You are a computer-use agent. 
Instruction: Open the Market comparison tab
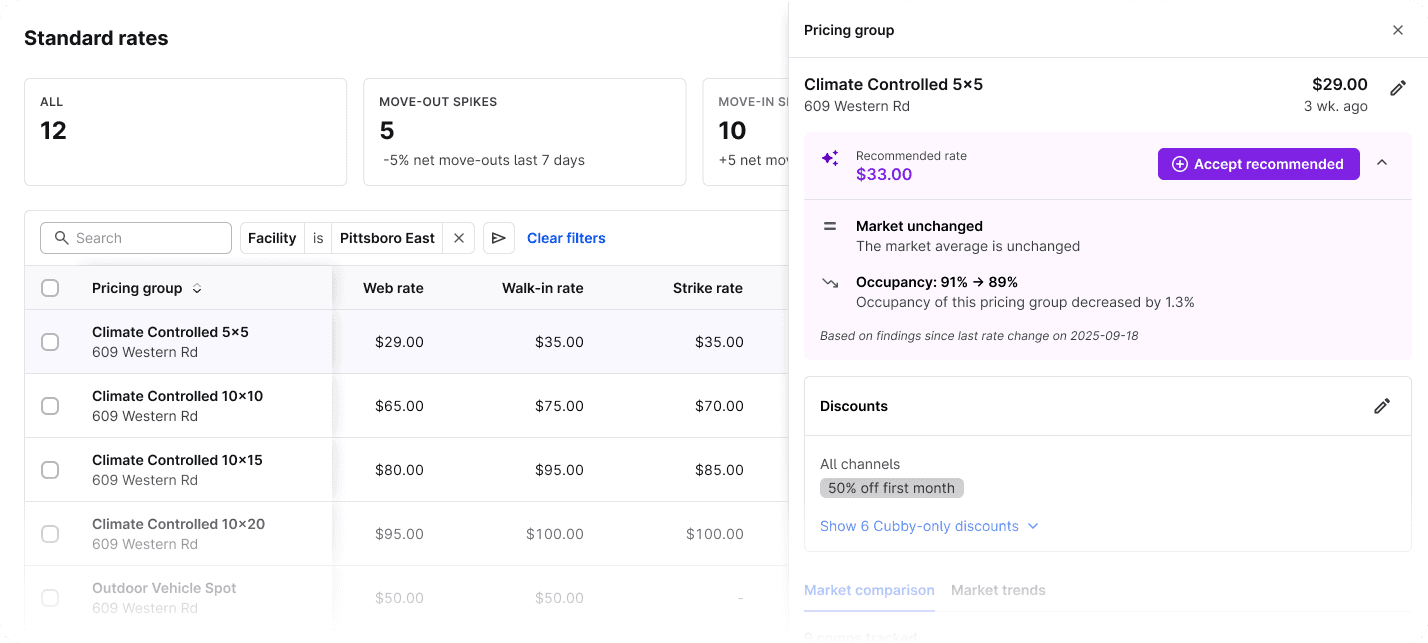(x=869, y=590)
